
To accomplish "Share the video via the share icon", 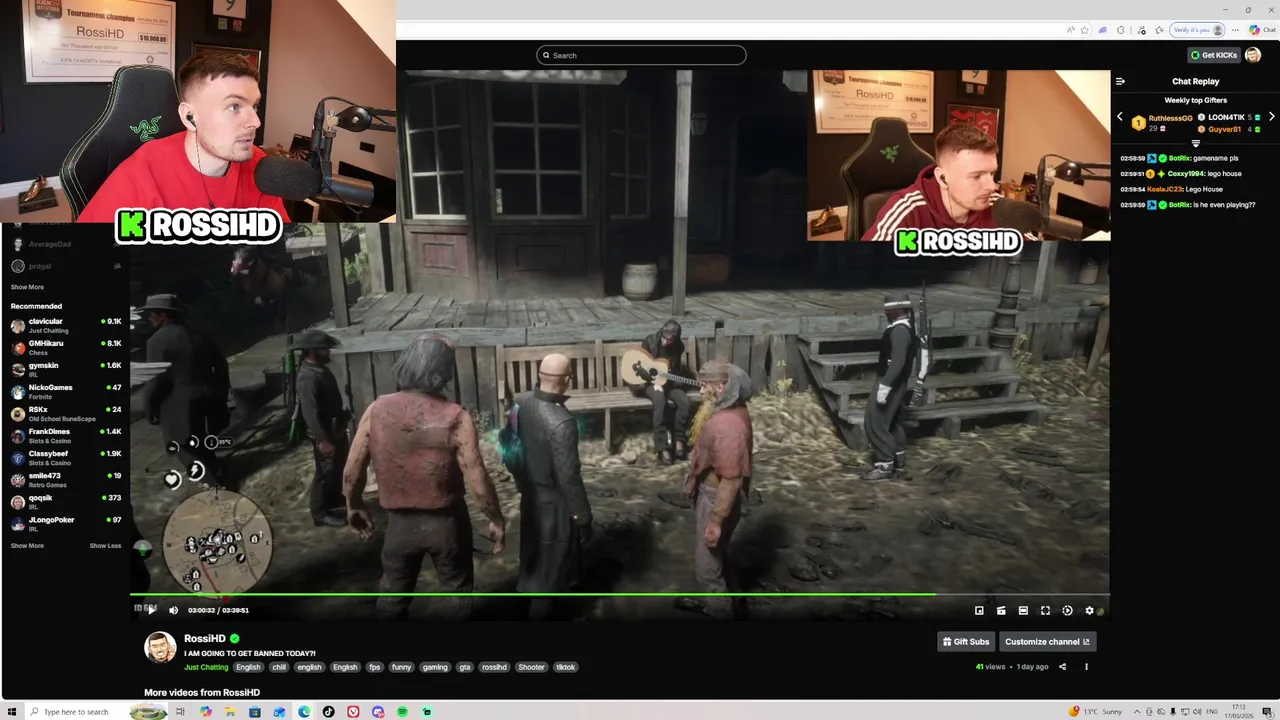I will 1063,667.
